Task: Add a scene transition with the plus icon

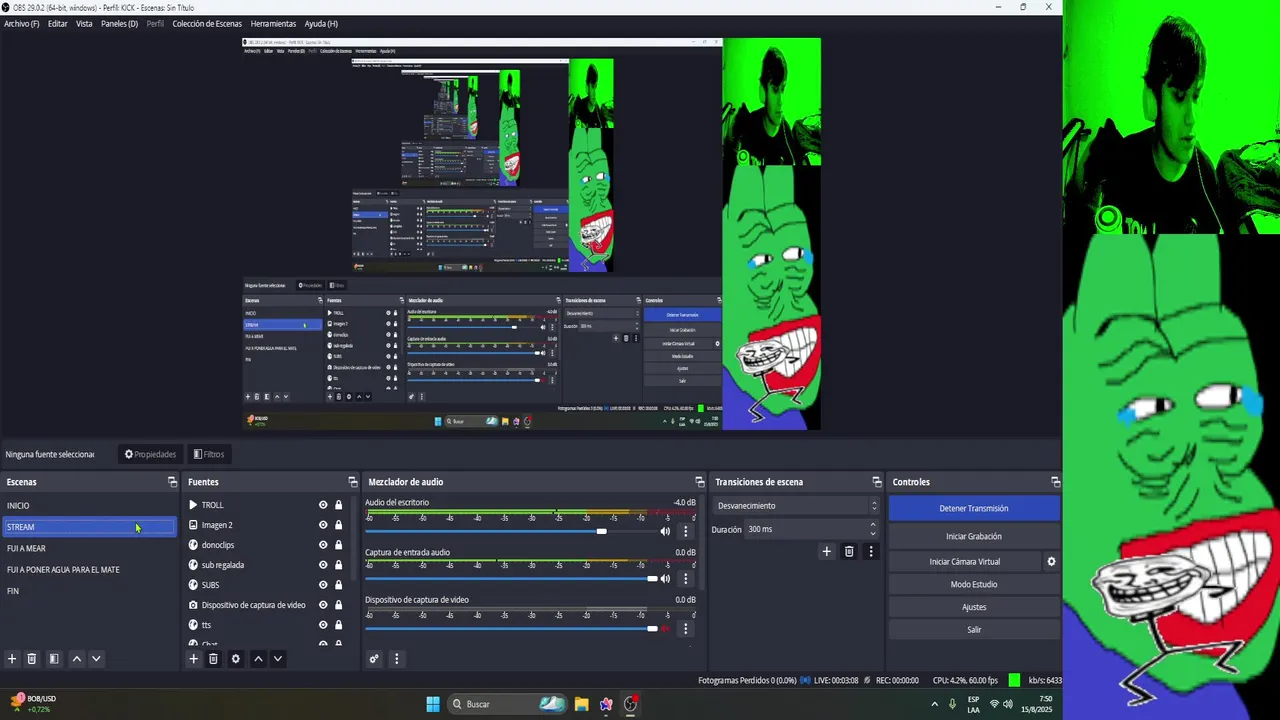Action: pos(826,551)
